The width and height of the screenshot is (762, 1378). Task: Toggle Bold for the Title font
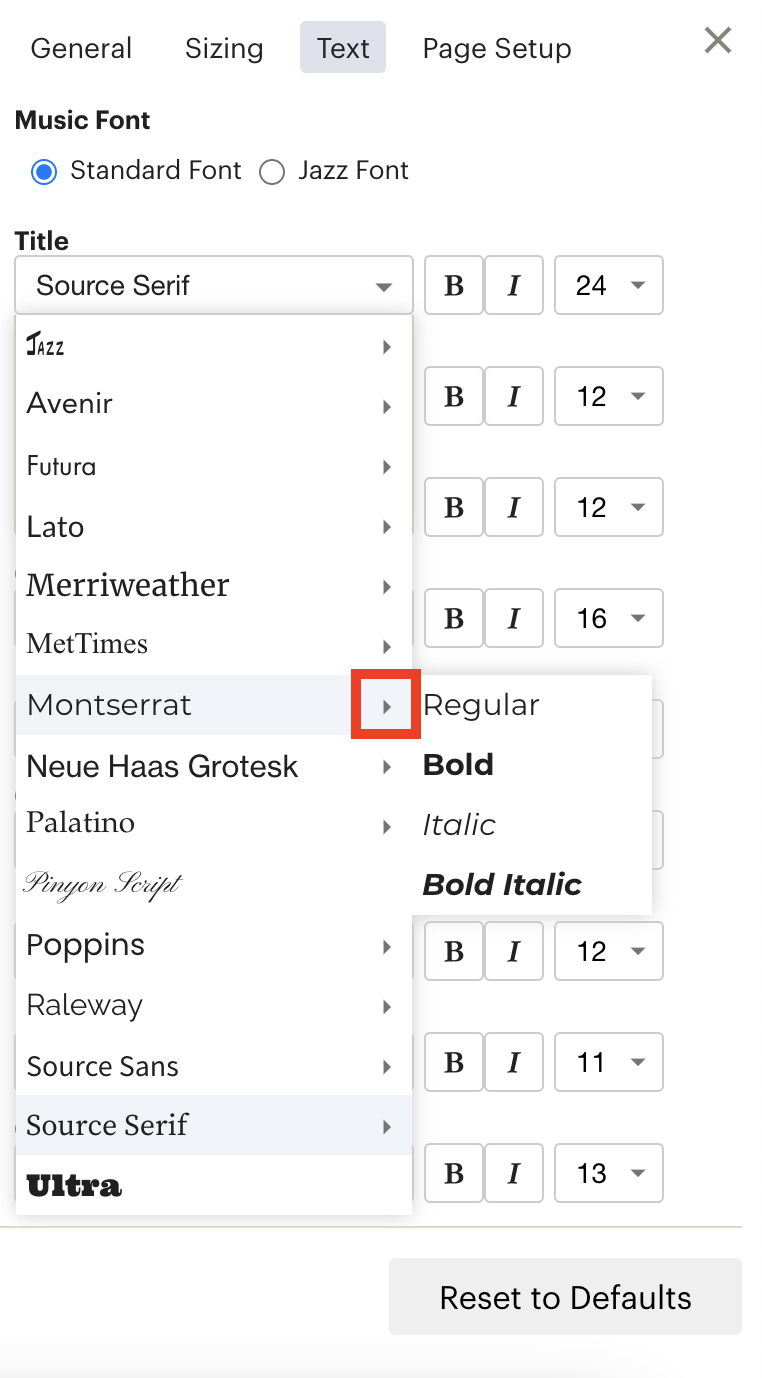point(454,285)
